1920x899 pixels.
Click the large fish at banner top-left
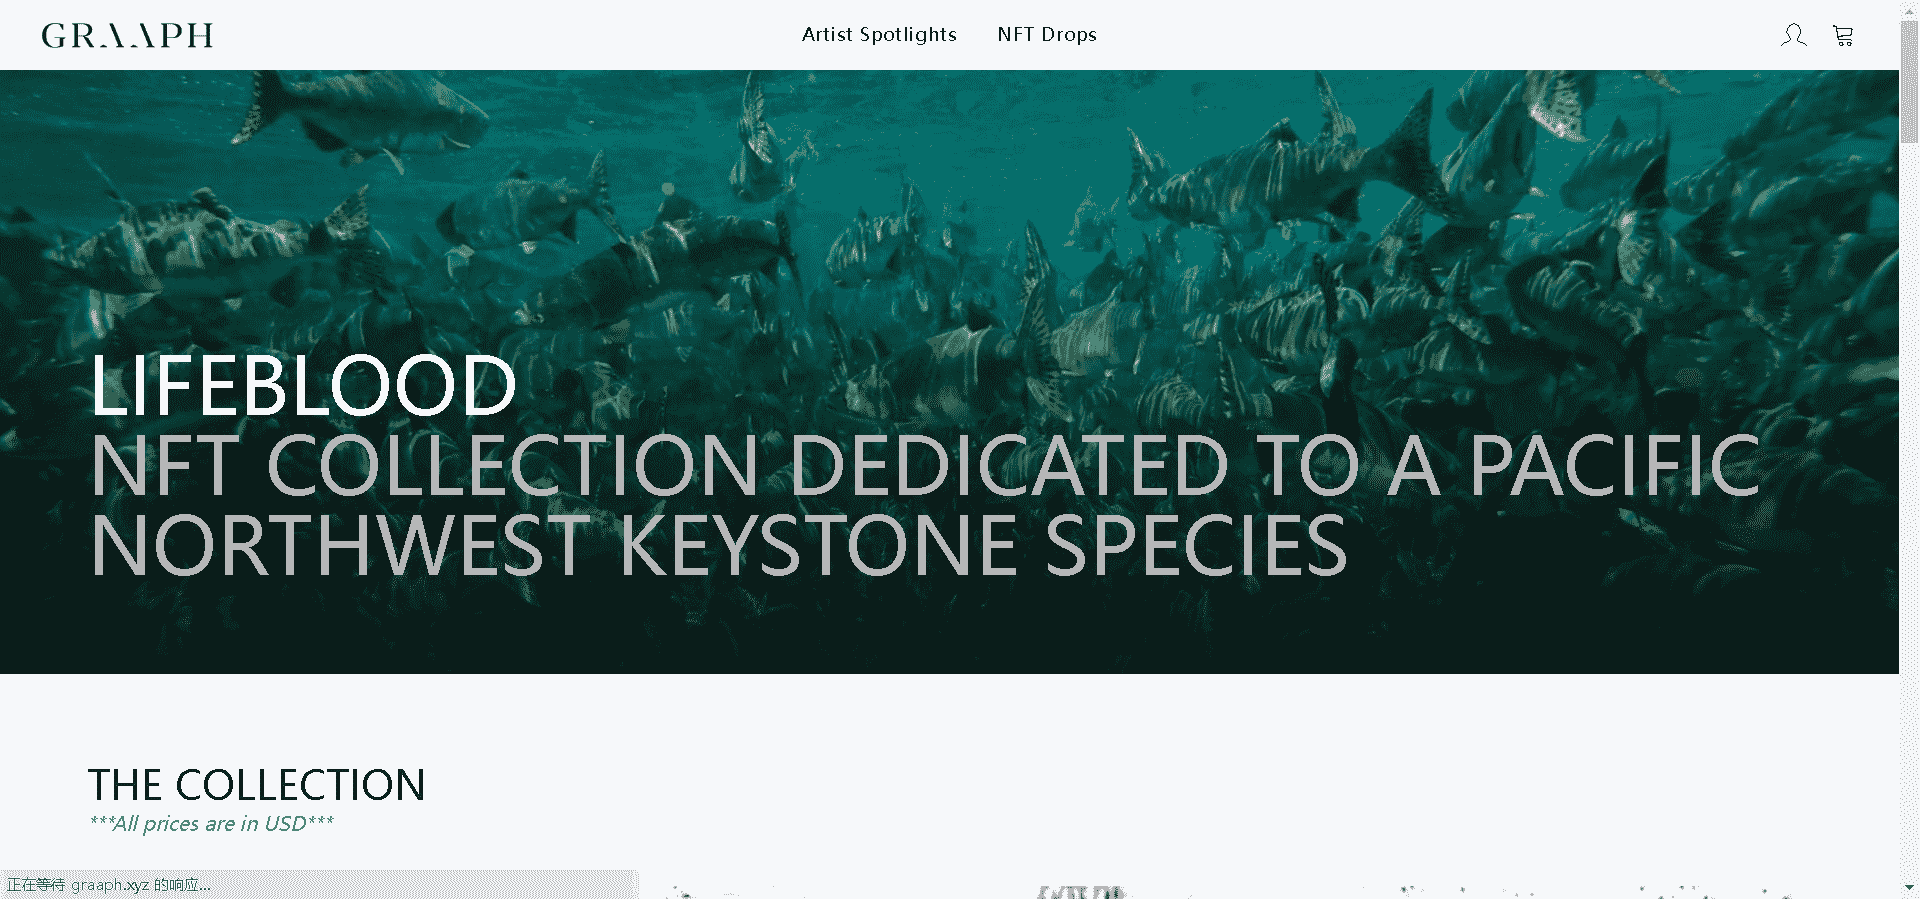[x=360, y=115]
